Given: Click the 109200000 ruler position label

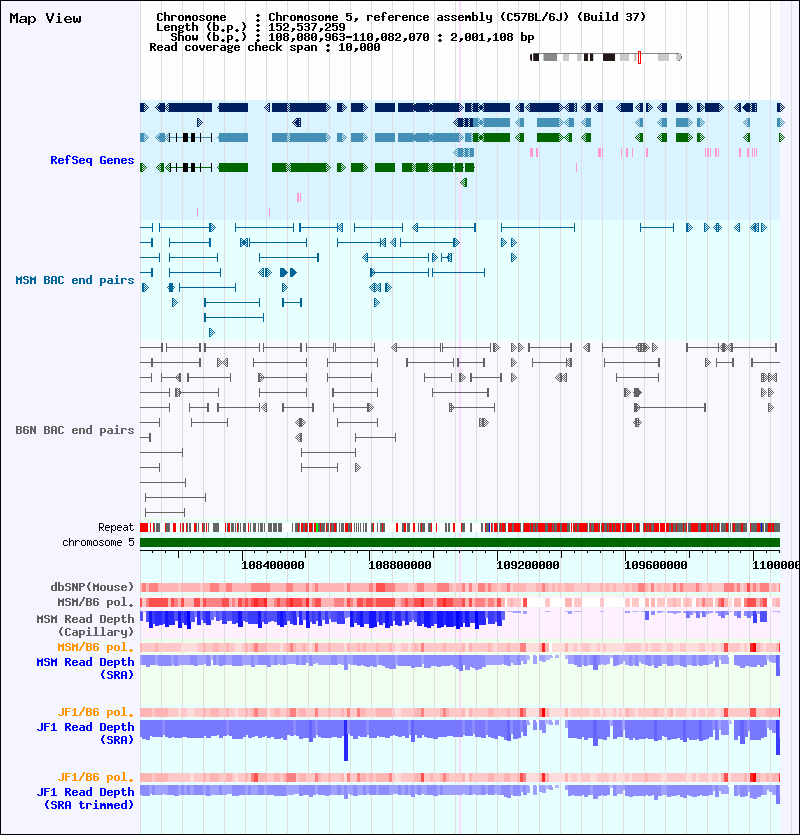Looking at the screenshot, I should point(528,565).
